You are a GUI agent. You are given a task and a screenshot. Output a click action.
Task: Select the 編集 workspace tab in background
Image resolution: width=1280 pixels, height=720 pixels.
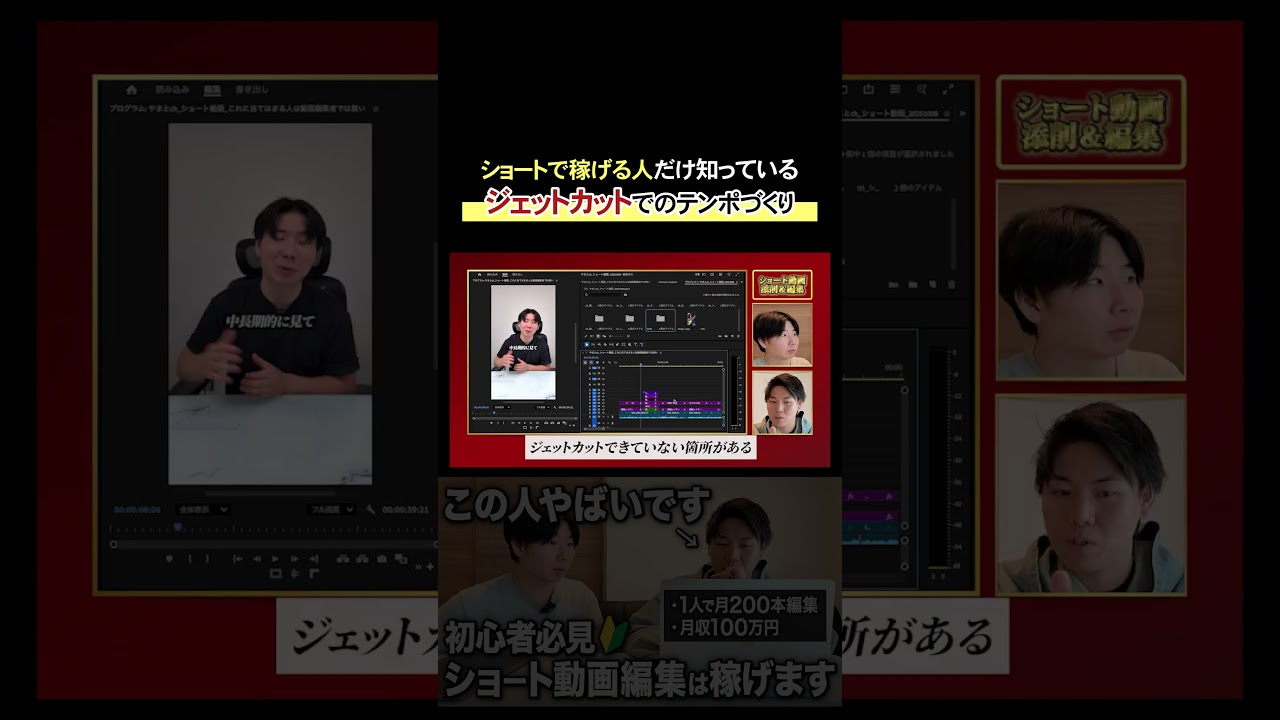tap(213, 90)
